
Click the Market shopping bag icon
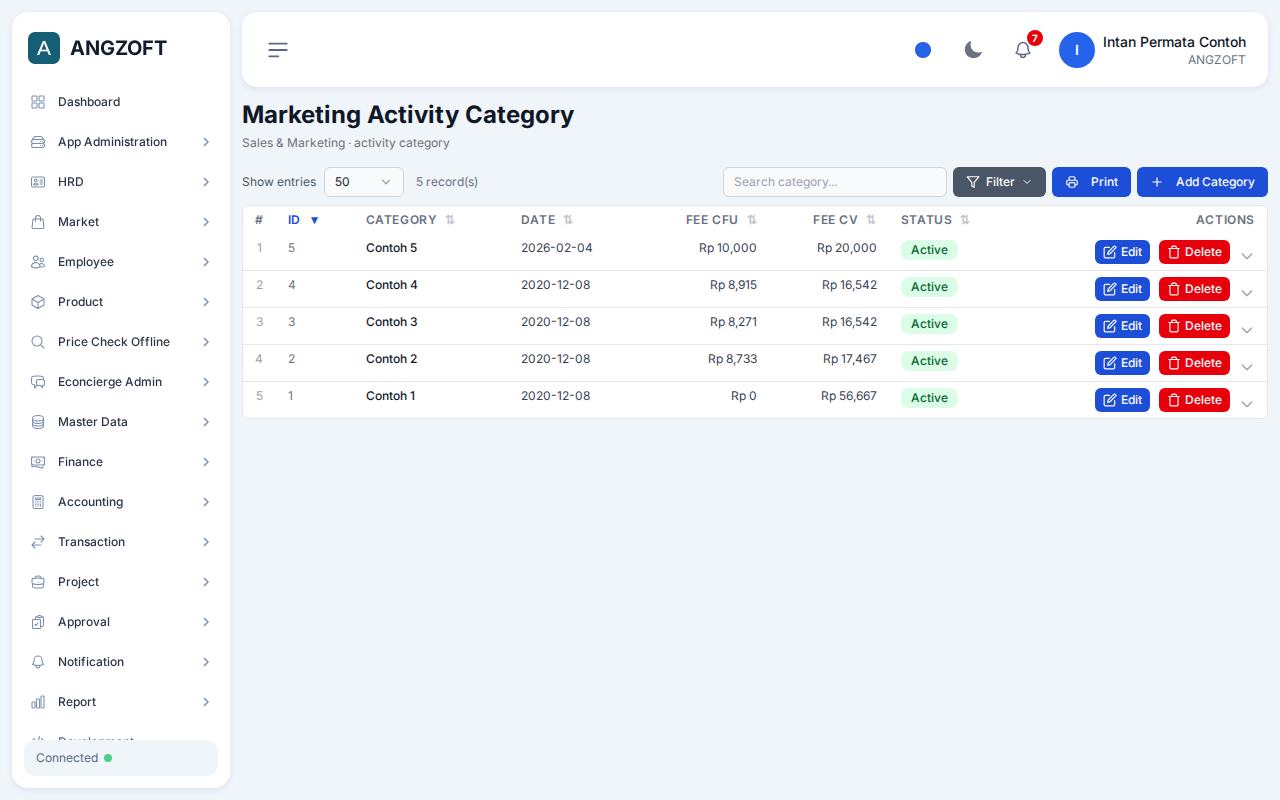click(x=38, y=222)
